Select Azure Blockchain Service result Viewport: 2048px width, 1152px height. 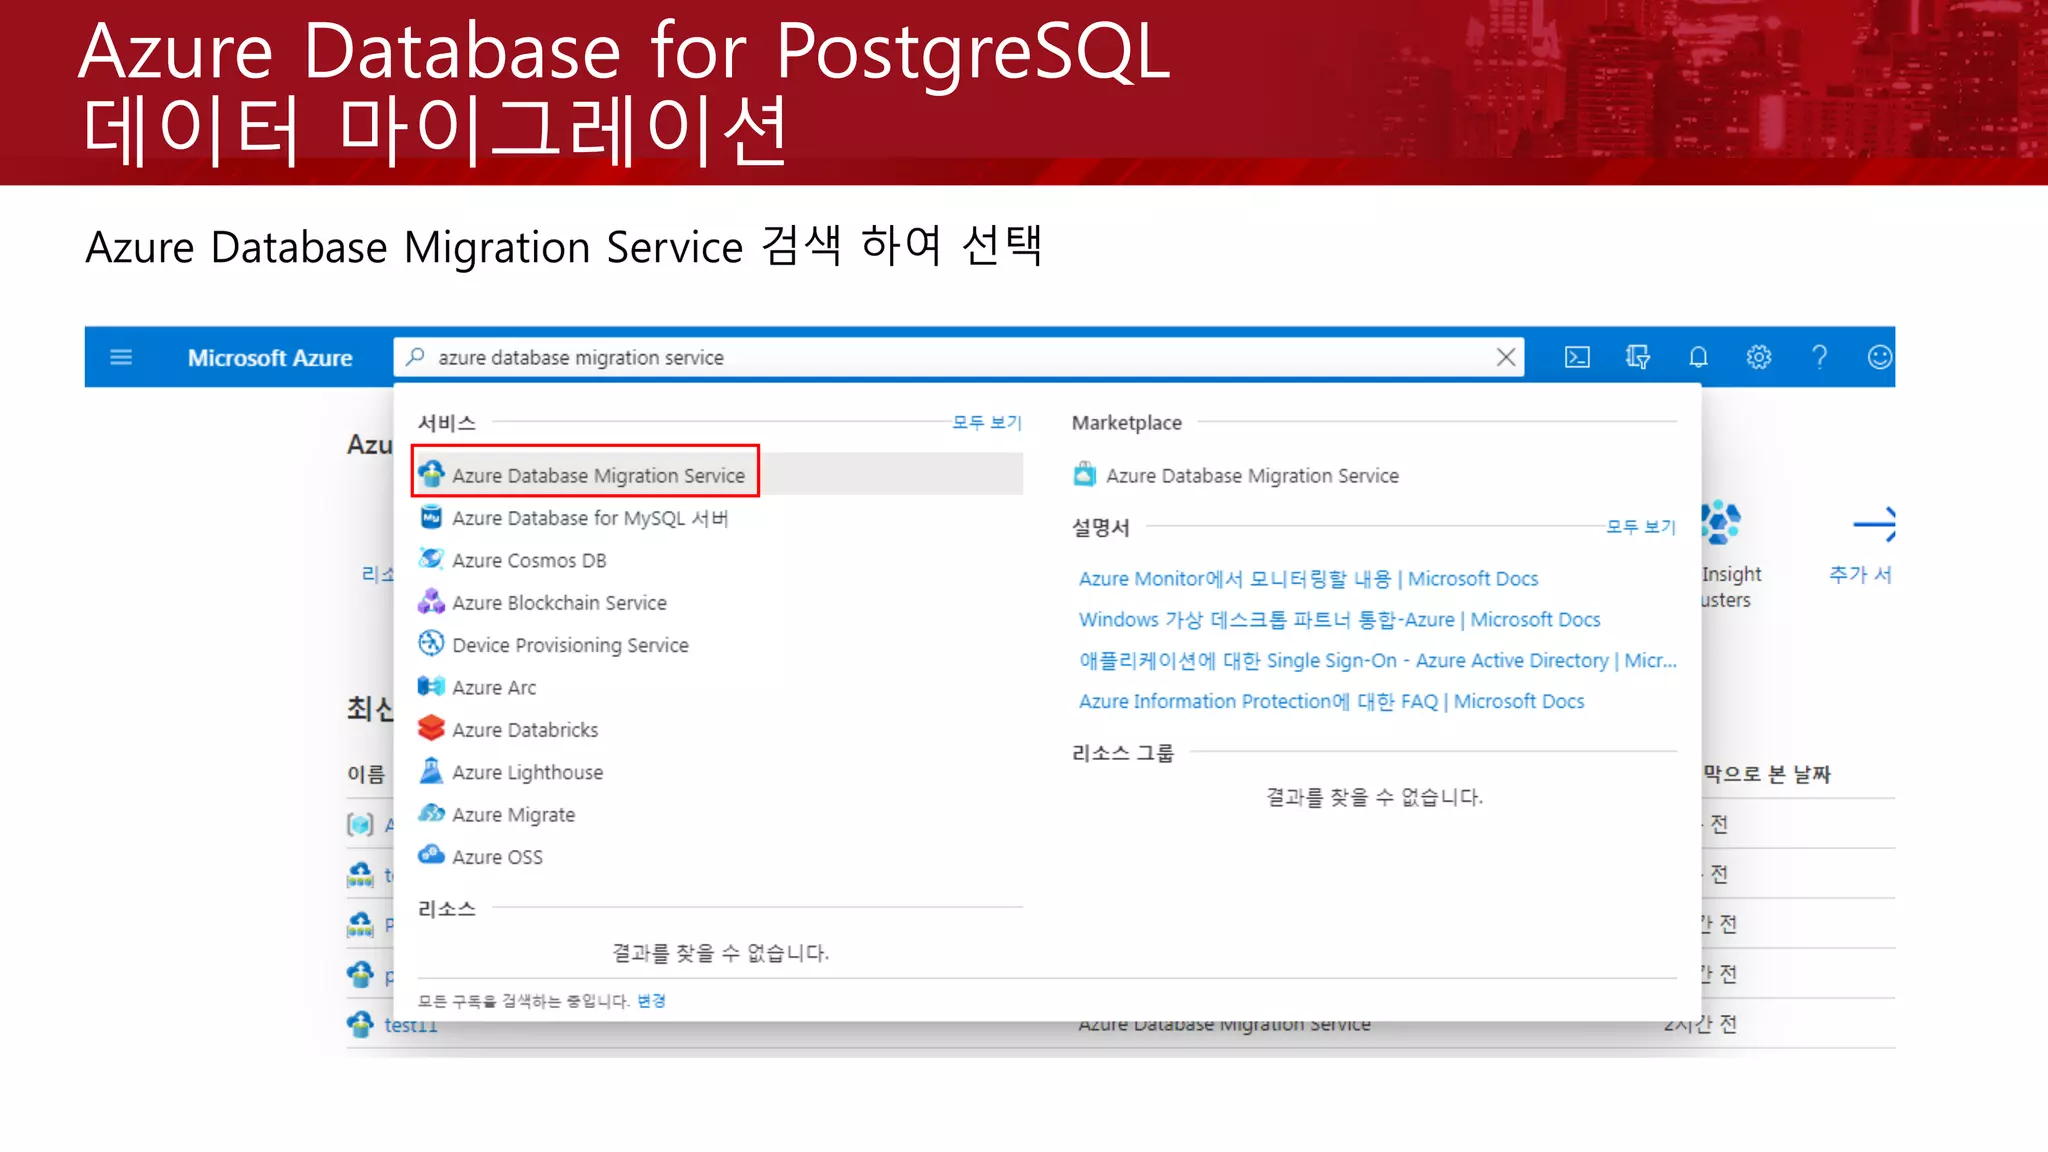coord(559,602)
